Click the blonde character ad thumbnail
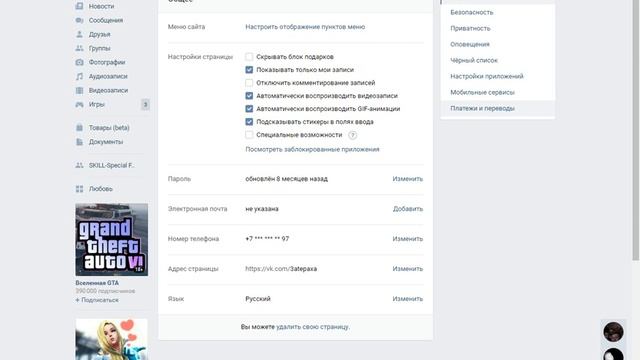 point(111,339)
